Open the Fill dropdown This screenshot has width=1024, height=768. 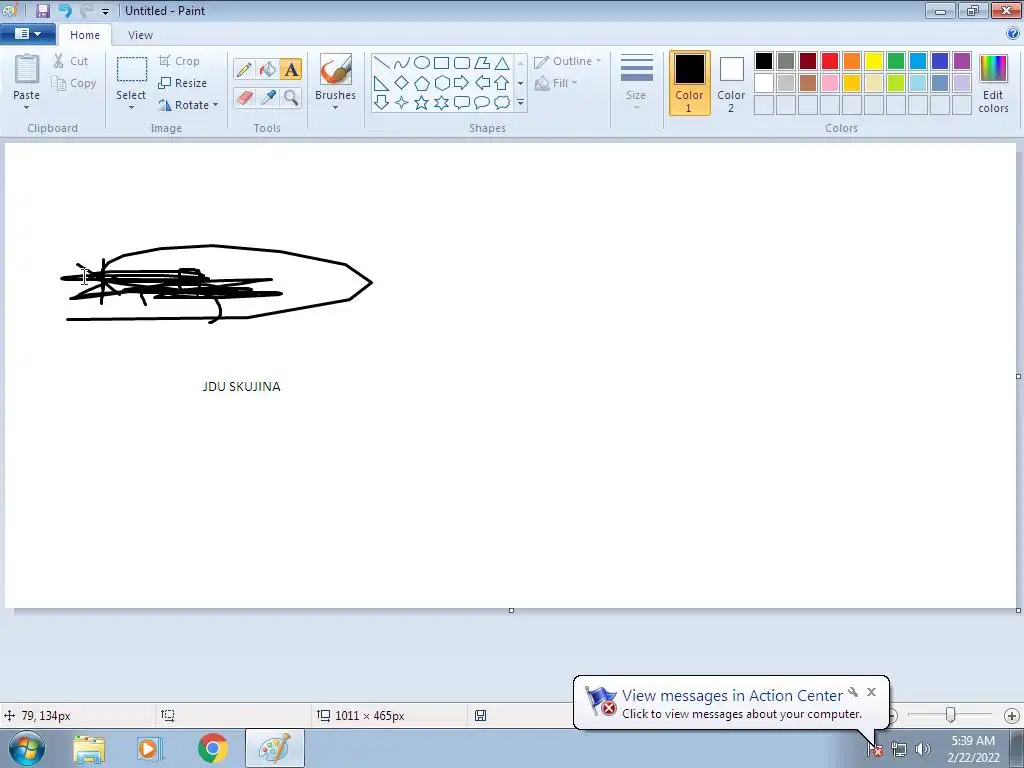(556, 83)
